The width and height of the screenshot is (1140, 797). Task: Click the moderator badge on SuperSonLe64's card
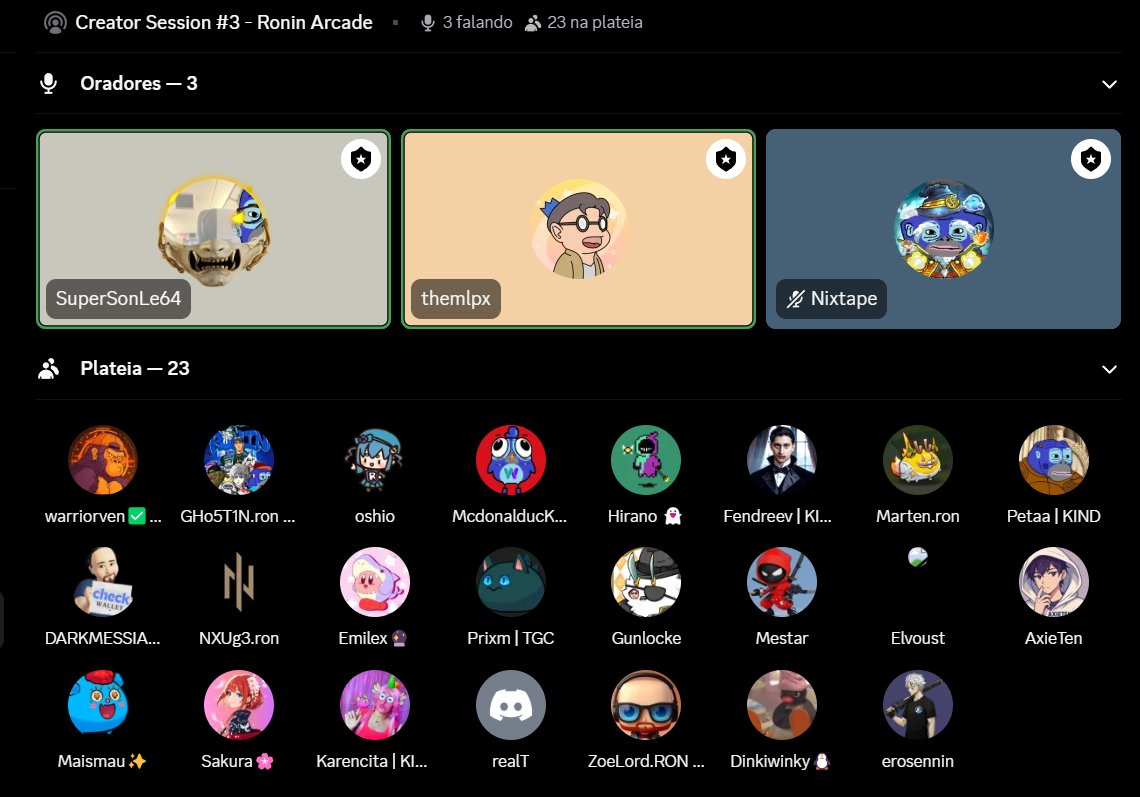click(361, 158)
